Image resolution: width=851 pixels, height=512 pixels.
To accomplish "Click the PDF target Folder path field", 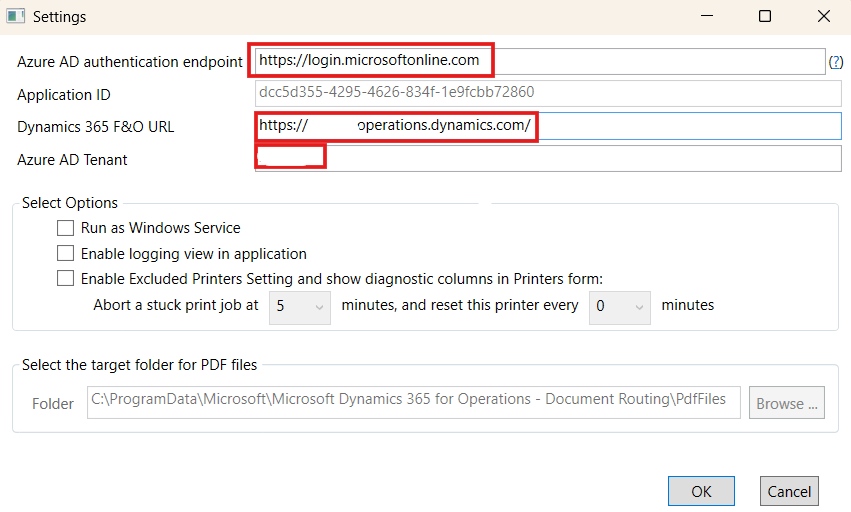I will [x=414, y=402].
